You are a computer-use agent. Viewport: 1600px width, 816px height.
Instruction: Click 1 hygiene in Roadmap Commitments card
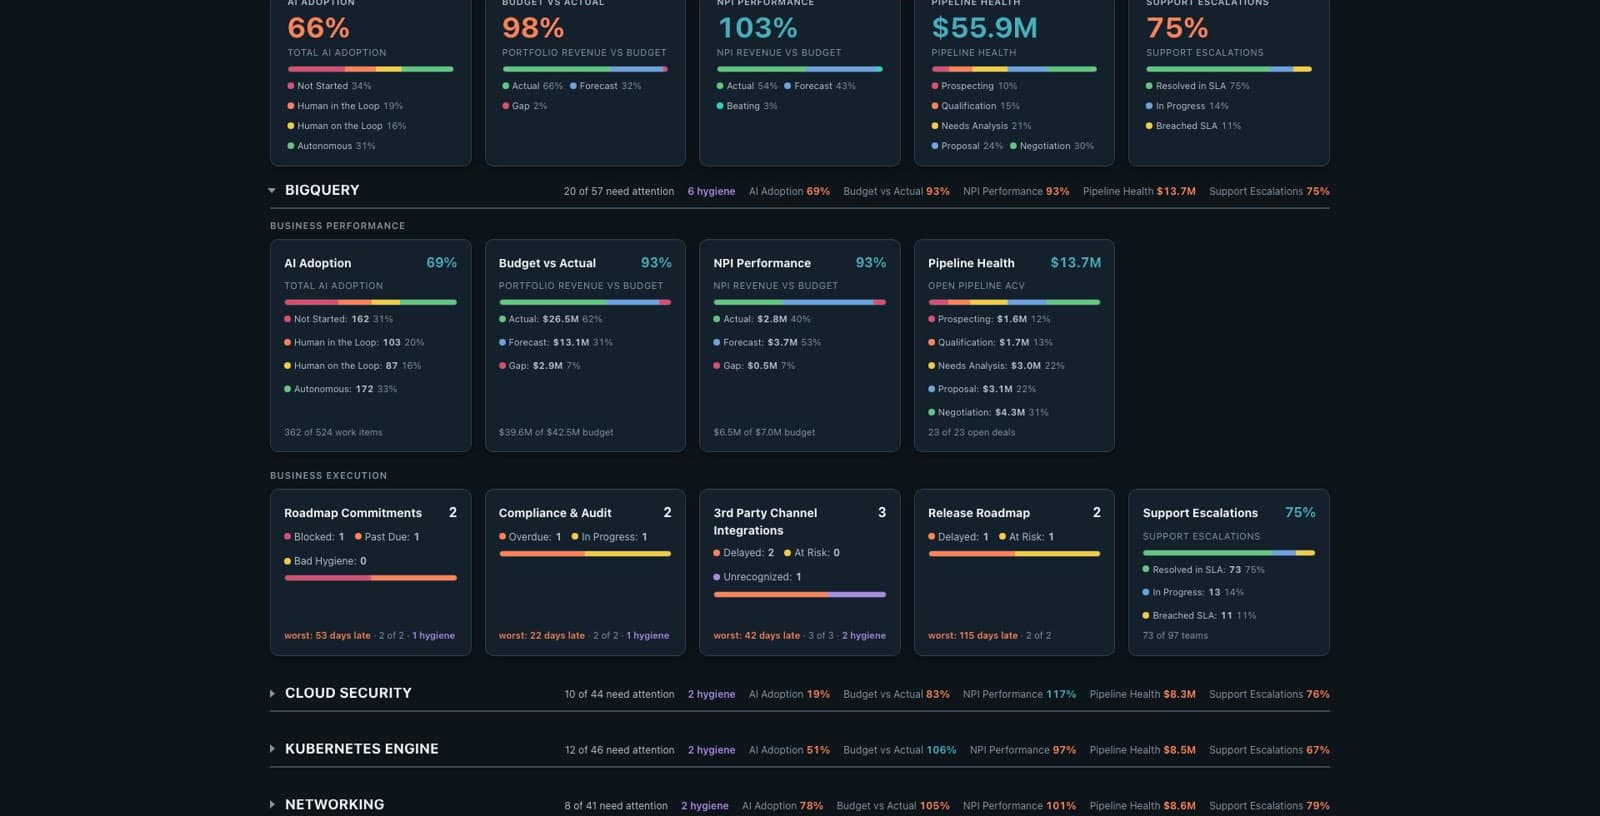coord(433,636)
